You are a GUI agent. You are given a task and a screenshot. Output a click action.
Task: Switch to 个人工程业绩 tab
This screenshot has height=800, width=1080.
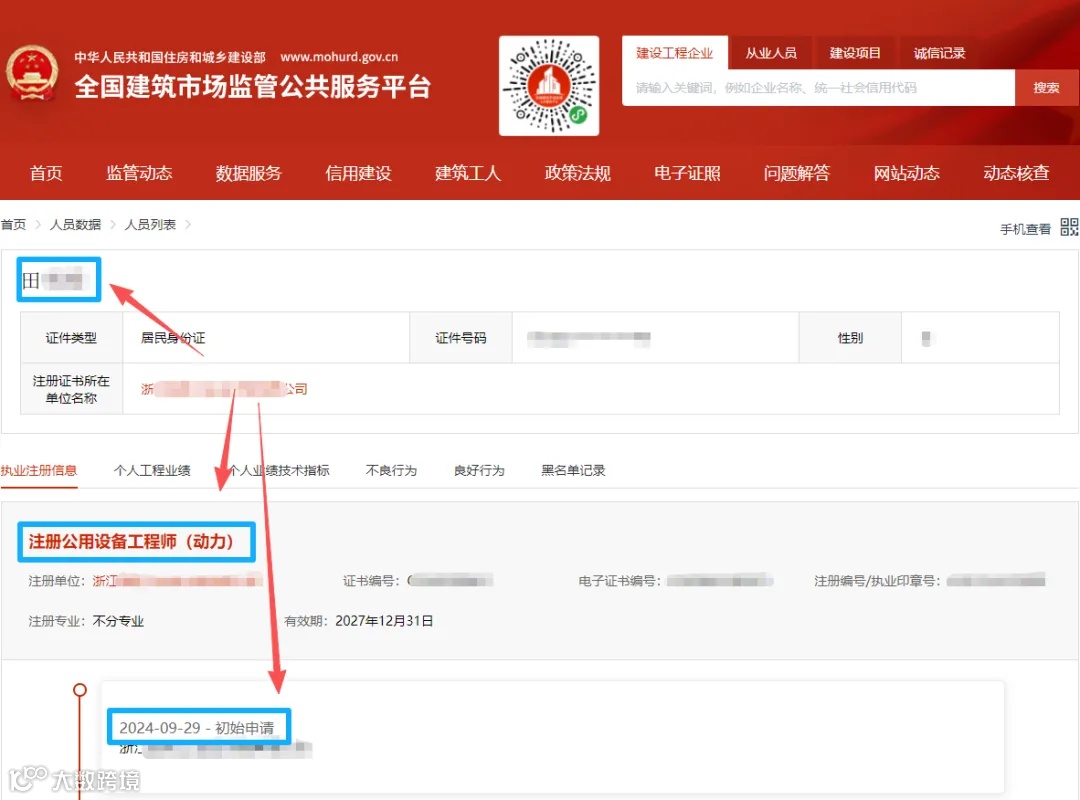(152, 471)
